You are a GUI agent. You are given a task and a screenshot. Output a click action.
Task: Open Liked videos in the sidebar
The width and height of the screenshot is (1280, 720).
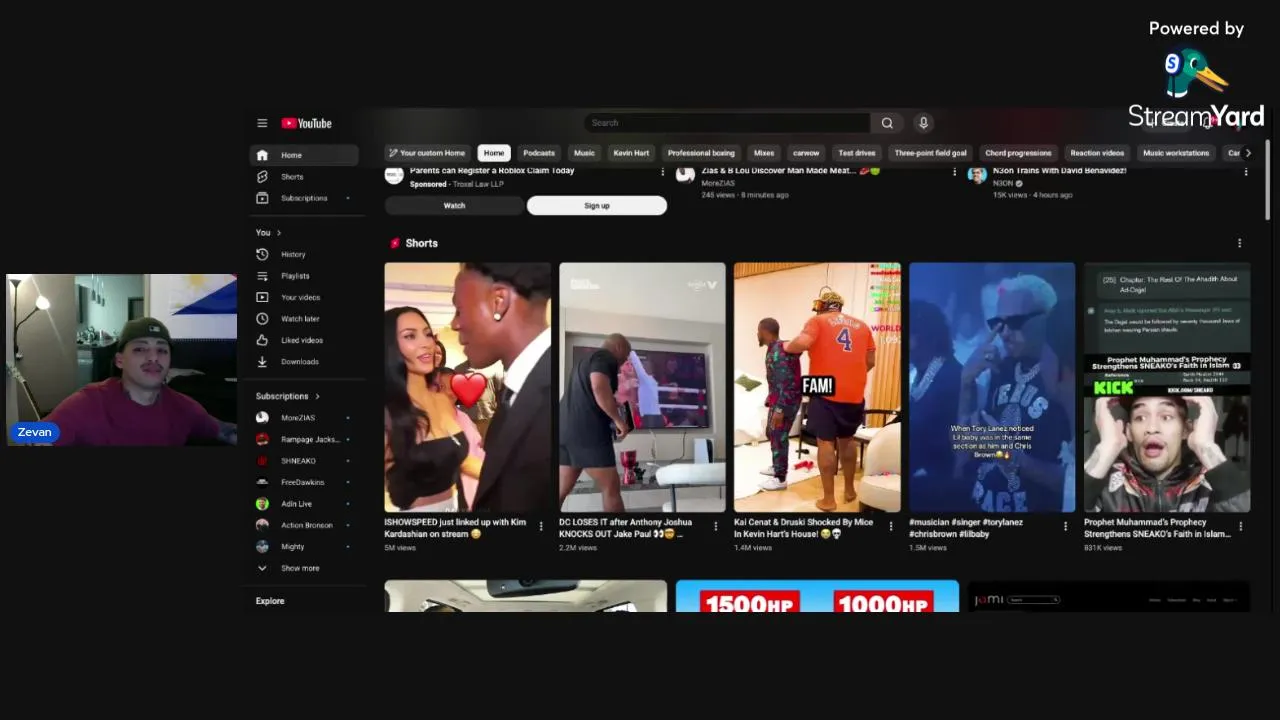tap(304, 340)
